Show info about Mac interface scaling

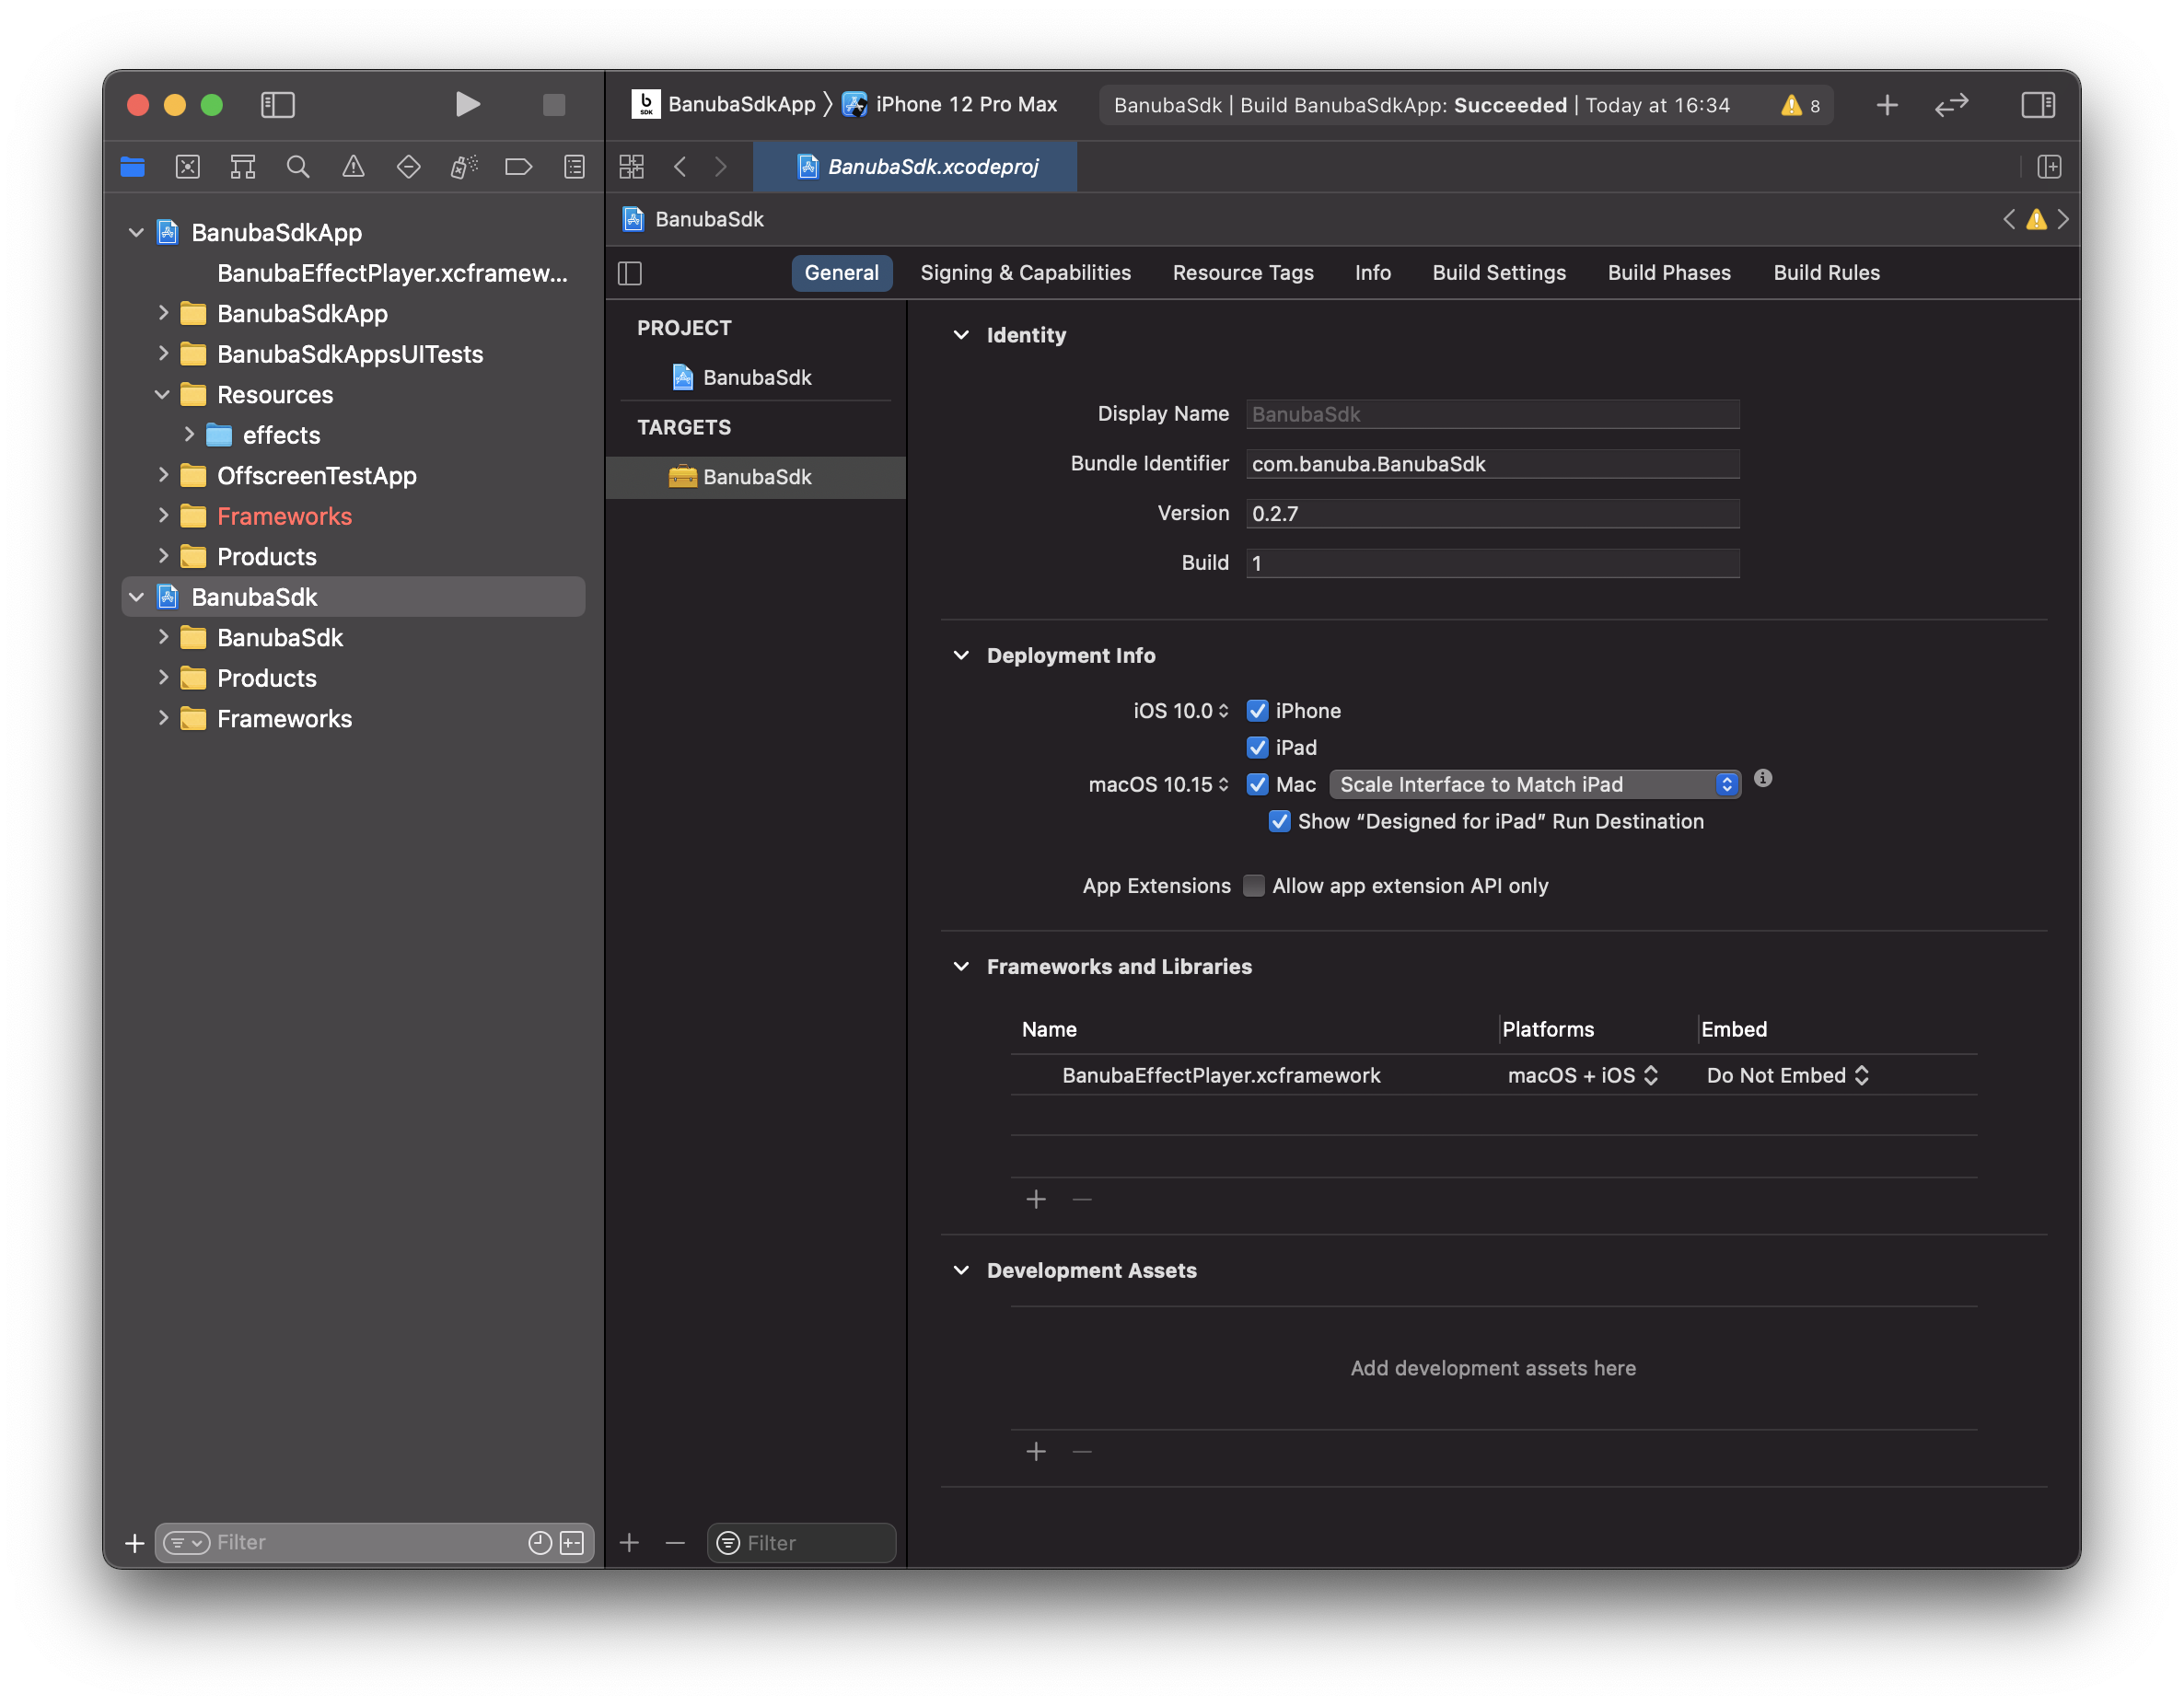coord(1763,778)
